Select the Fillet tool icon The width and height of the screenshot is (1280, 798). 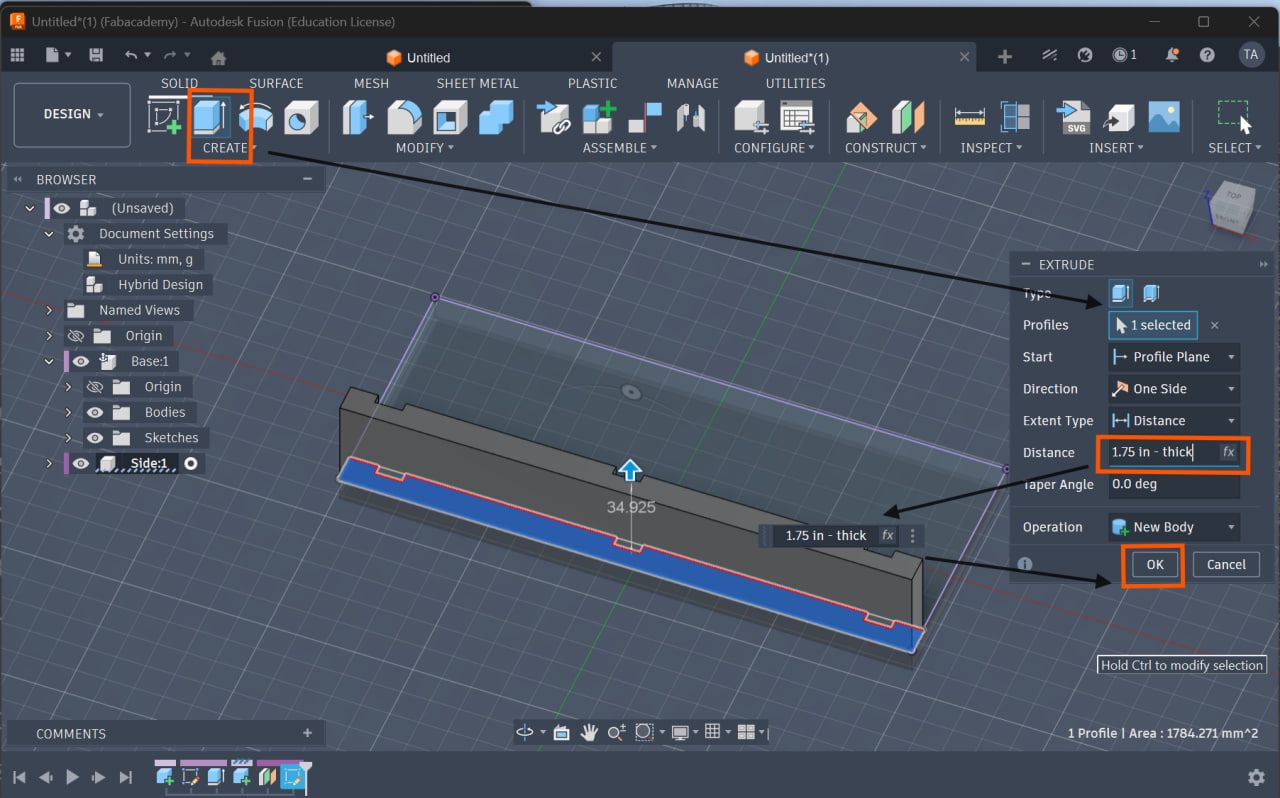click(404, 117)
